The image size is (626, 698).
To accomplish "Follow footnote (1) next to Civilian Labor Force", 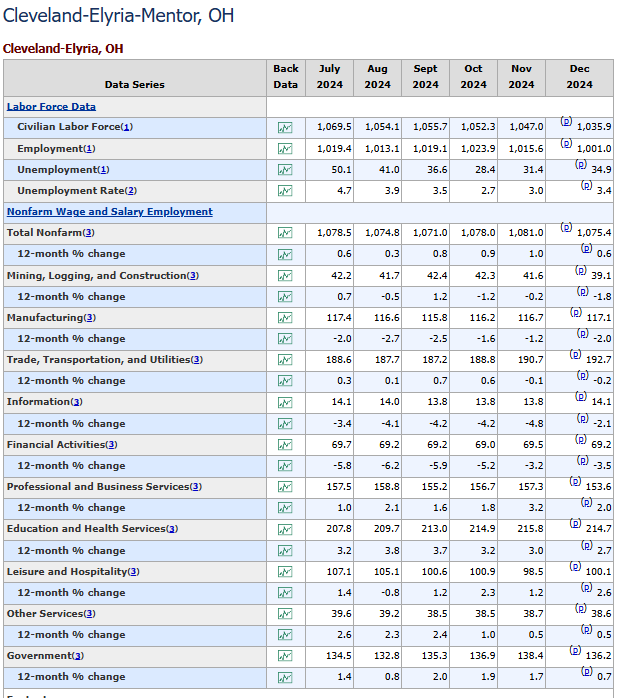I will [127, 127].
